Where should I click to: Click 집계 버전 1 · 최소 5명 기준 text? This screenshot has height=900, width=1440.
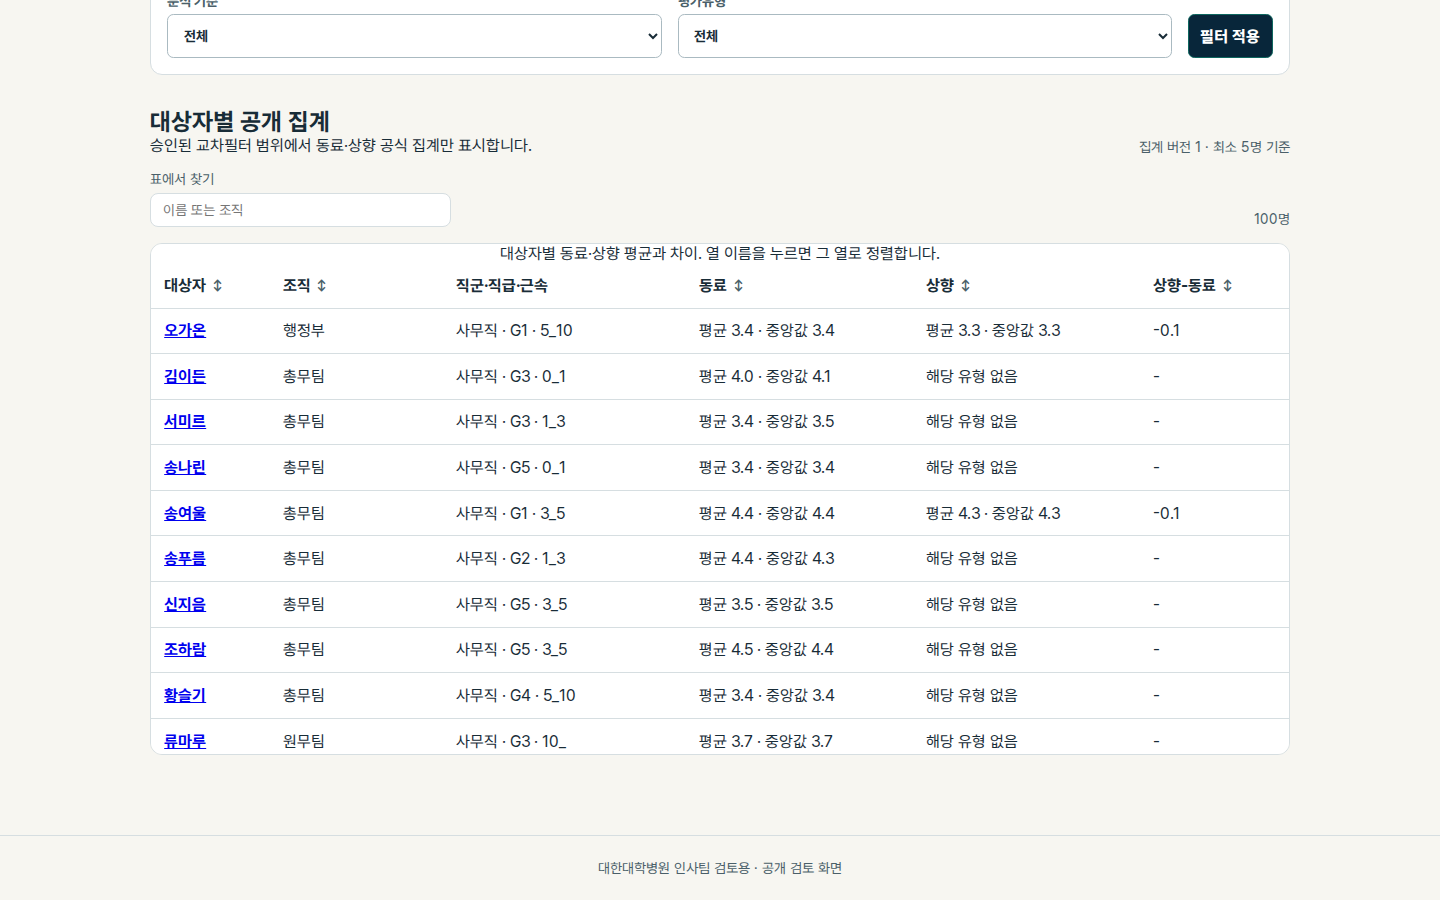(x=1214, y=147)
